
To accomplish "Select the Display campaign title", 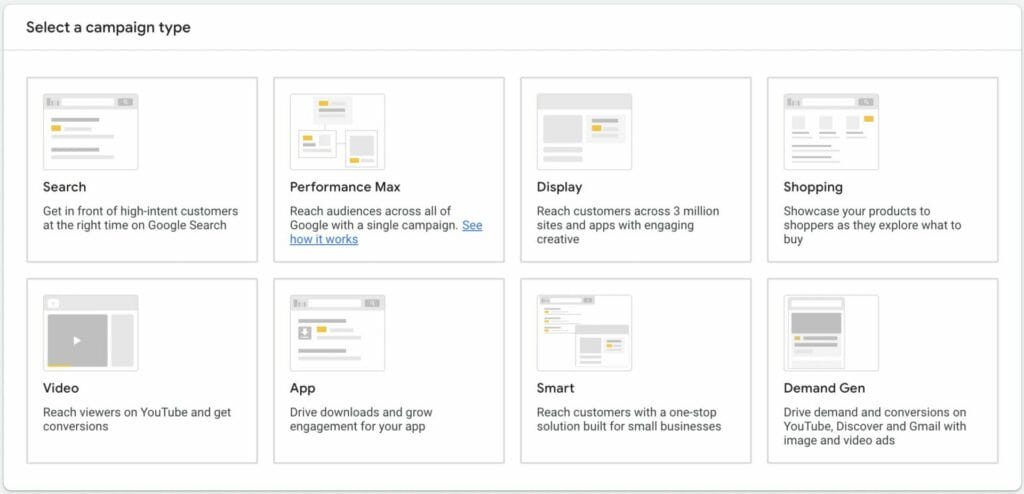I will (559, 188).
